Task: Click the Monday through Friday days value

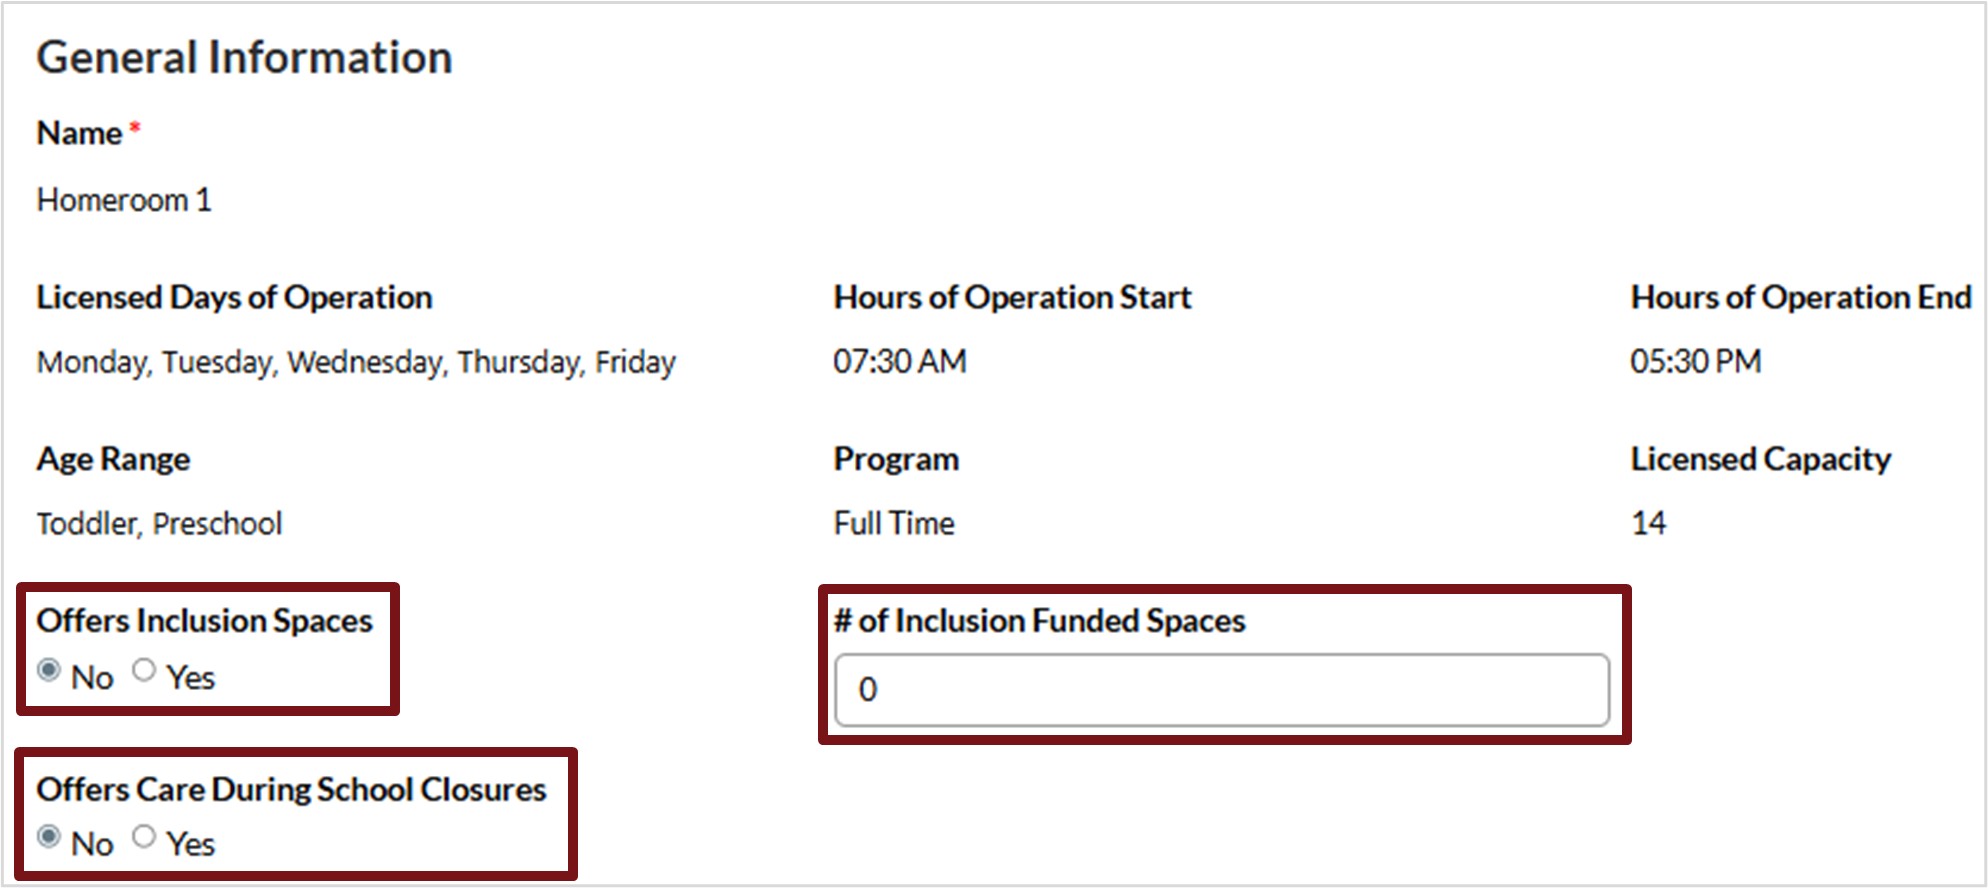Action: click(356, 362)
